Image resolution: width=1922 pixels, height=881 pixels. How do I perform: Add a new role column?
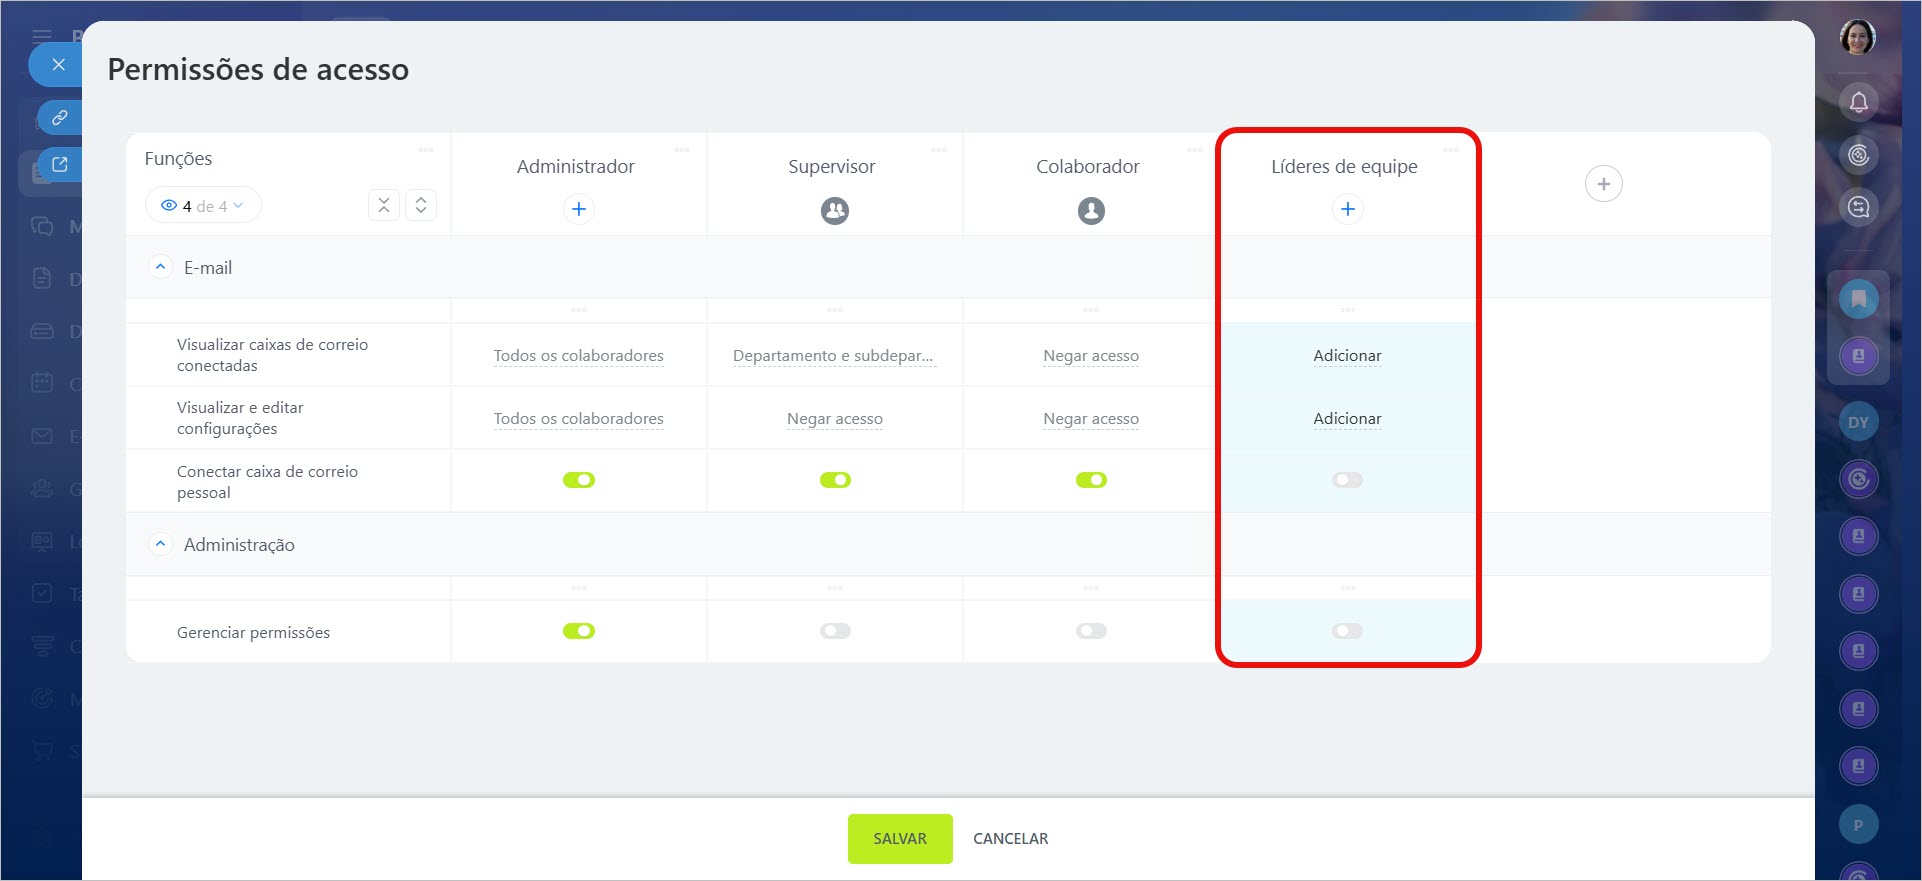point(1603,184)
